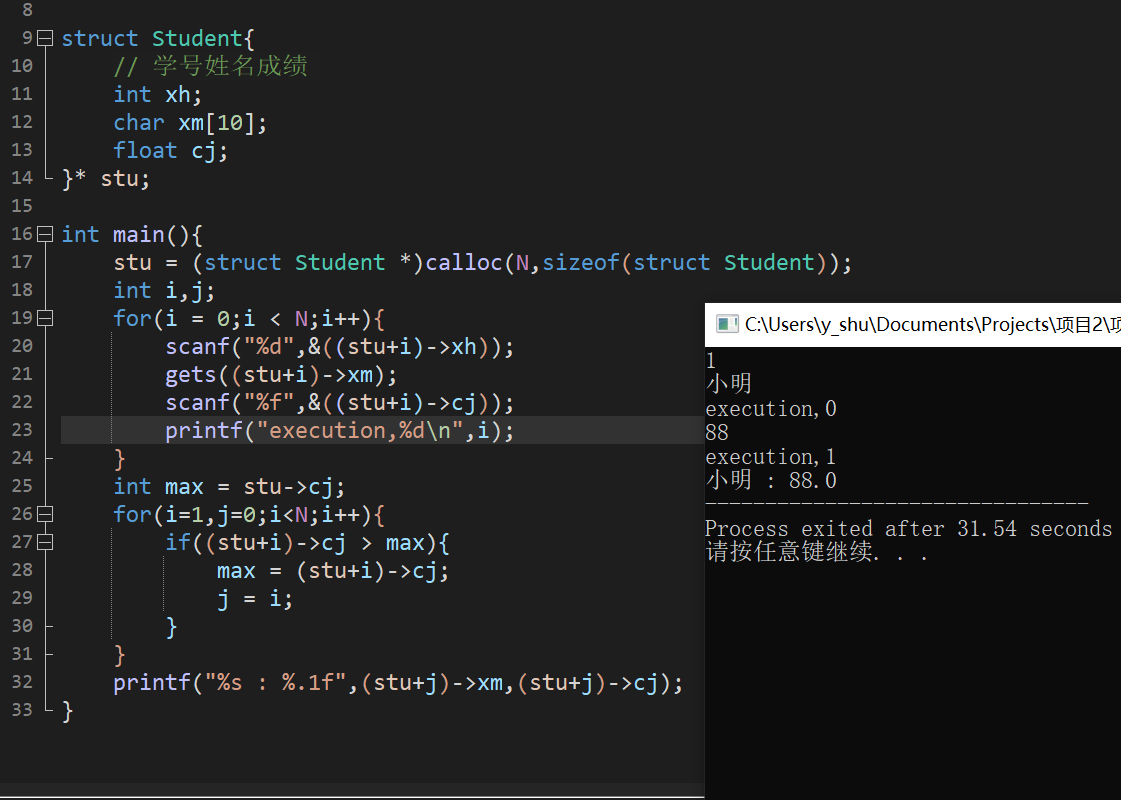Screen dimensions: 1121x800
Task: Click the console window icon in title bar
Action: pos(726,325)
